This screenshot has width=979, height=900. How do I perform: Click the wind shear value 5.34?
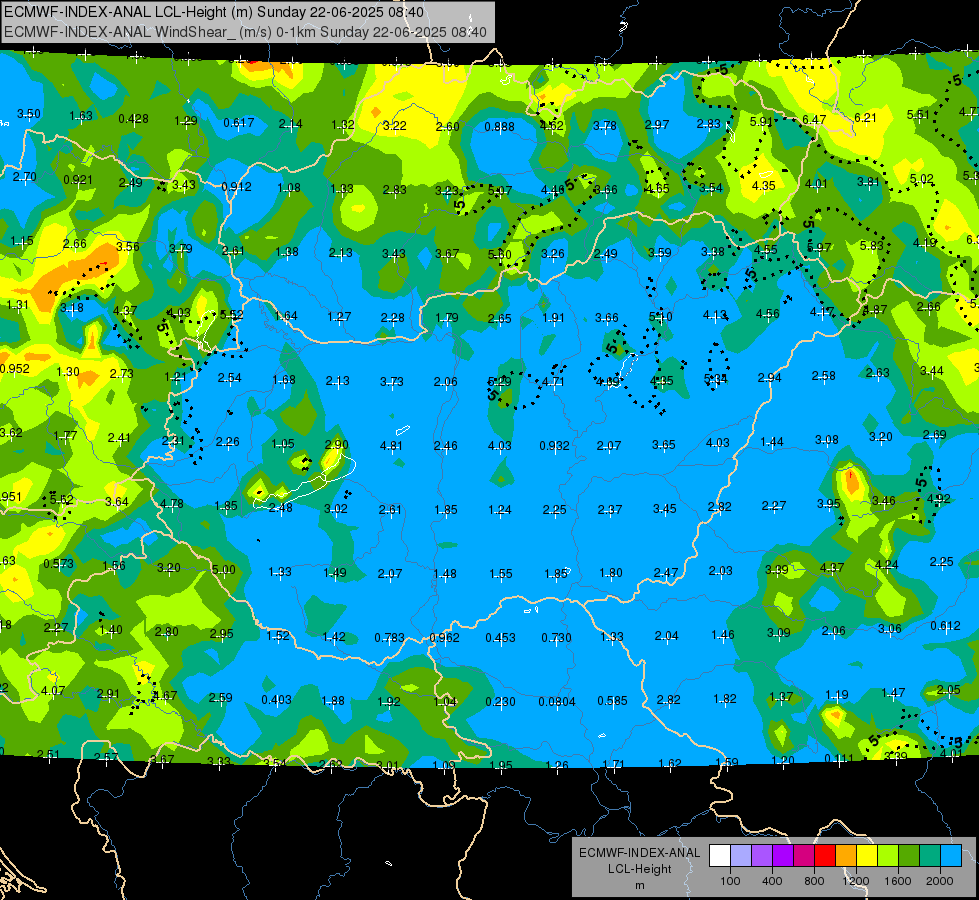coord(716,379)
